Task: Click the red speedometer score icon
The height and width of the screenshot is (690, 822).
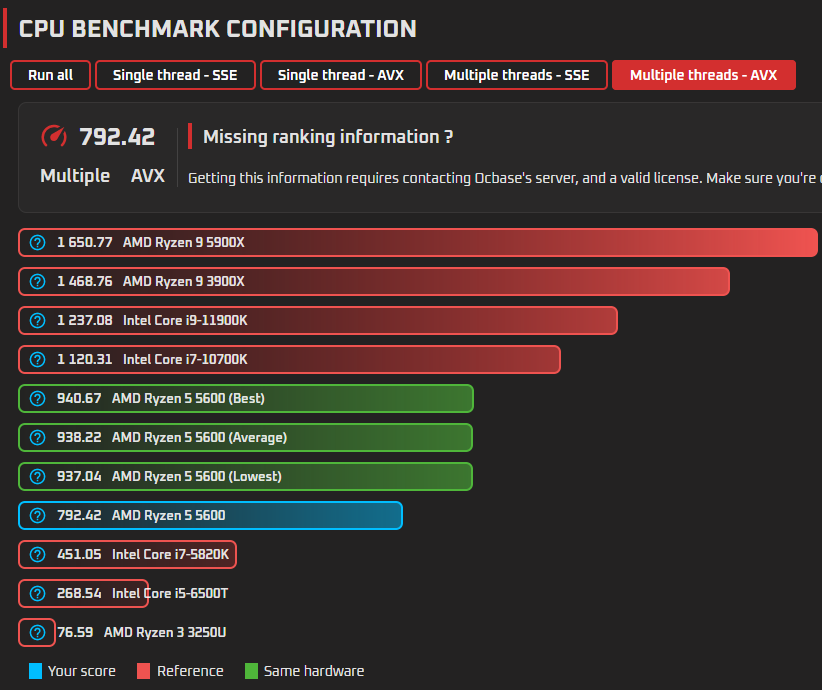Action: (54, 136)
